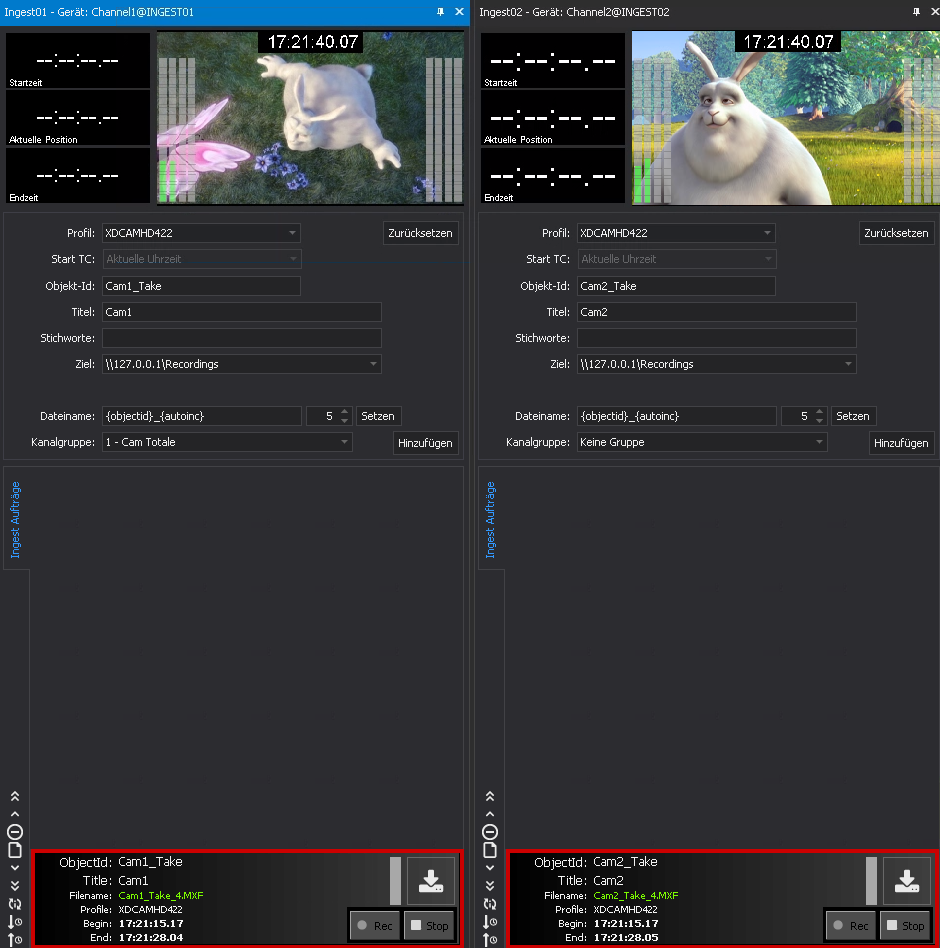This screenshot has height=948, width=940.
Task: Click progress bar in Cam1_Take job
Action: click(395, 881)
